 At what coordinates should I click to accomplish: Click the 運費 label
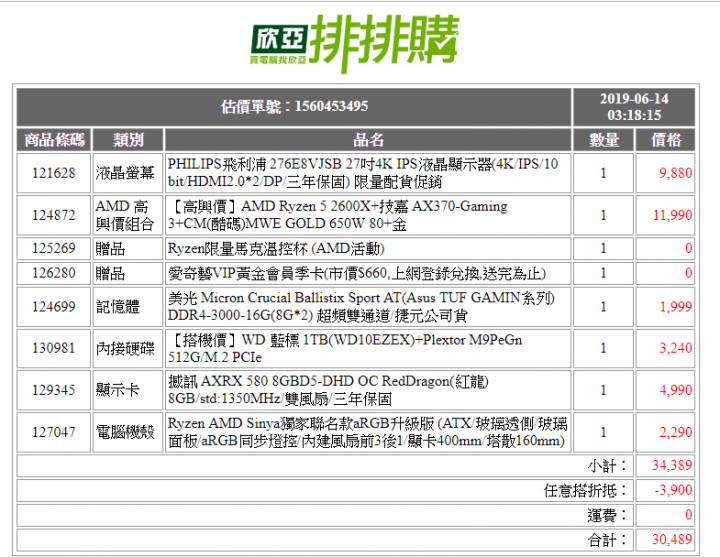click(607, 515)
